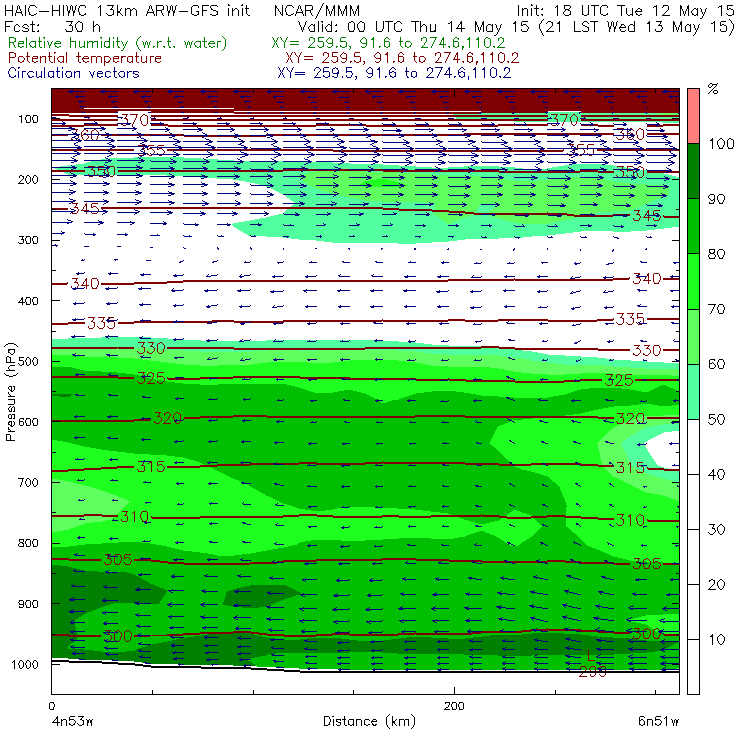This screenshot has height=740, width=740.
Task: Click the colorbar '30' percent label
Action: 716,530
